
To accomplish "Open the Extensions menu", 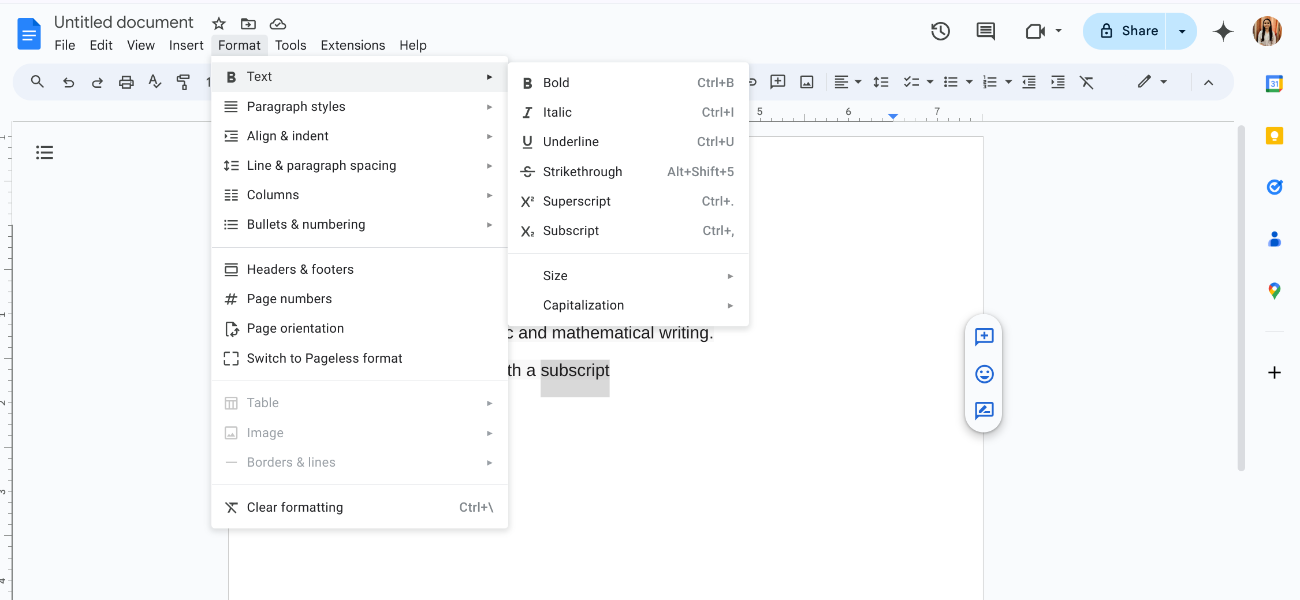I will pos(352,45).
